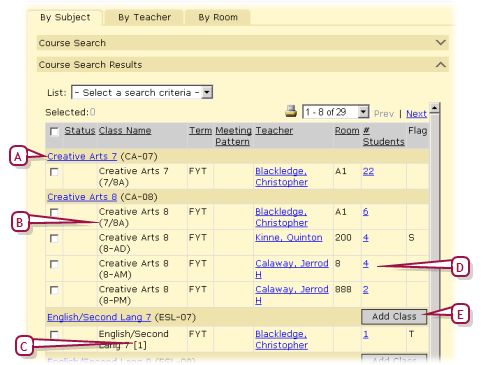Click the disabled Prev page link

(384, 114)
